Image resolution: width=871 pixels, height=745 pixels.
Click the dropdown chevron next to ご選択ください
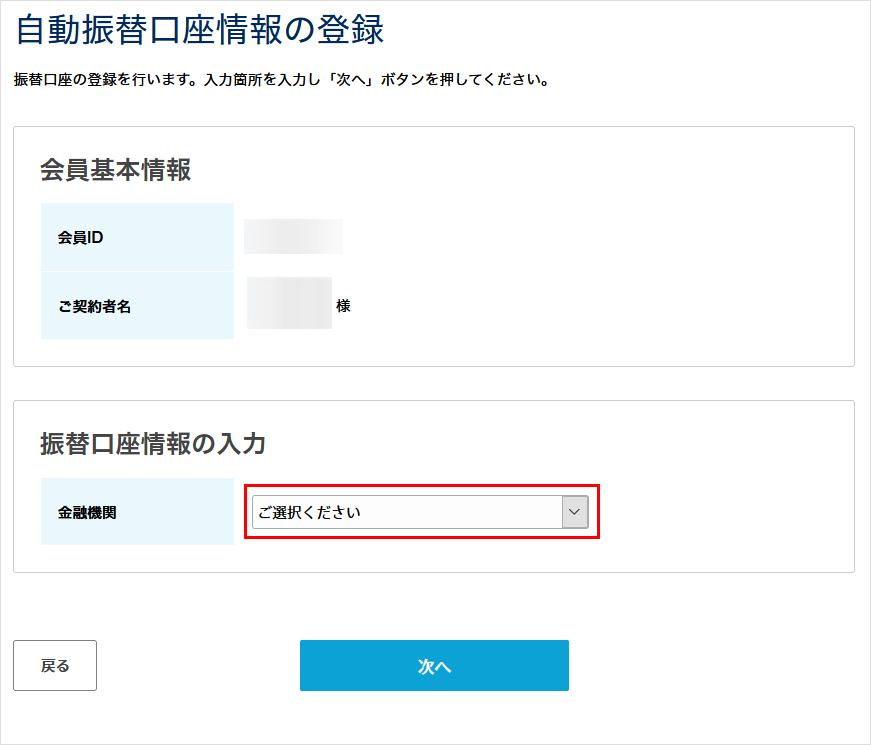(x=572, y=511)
